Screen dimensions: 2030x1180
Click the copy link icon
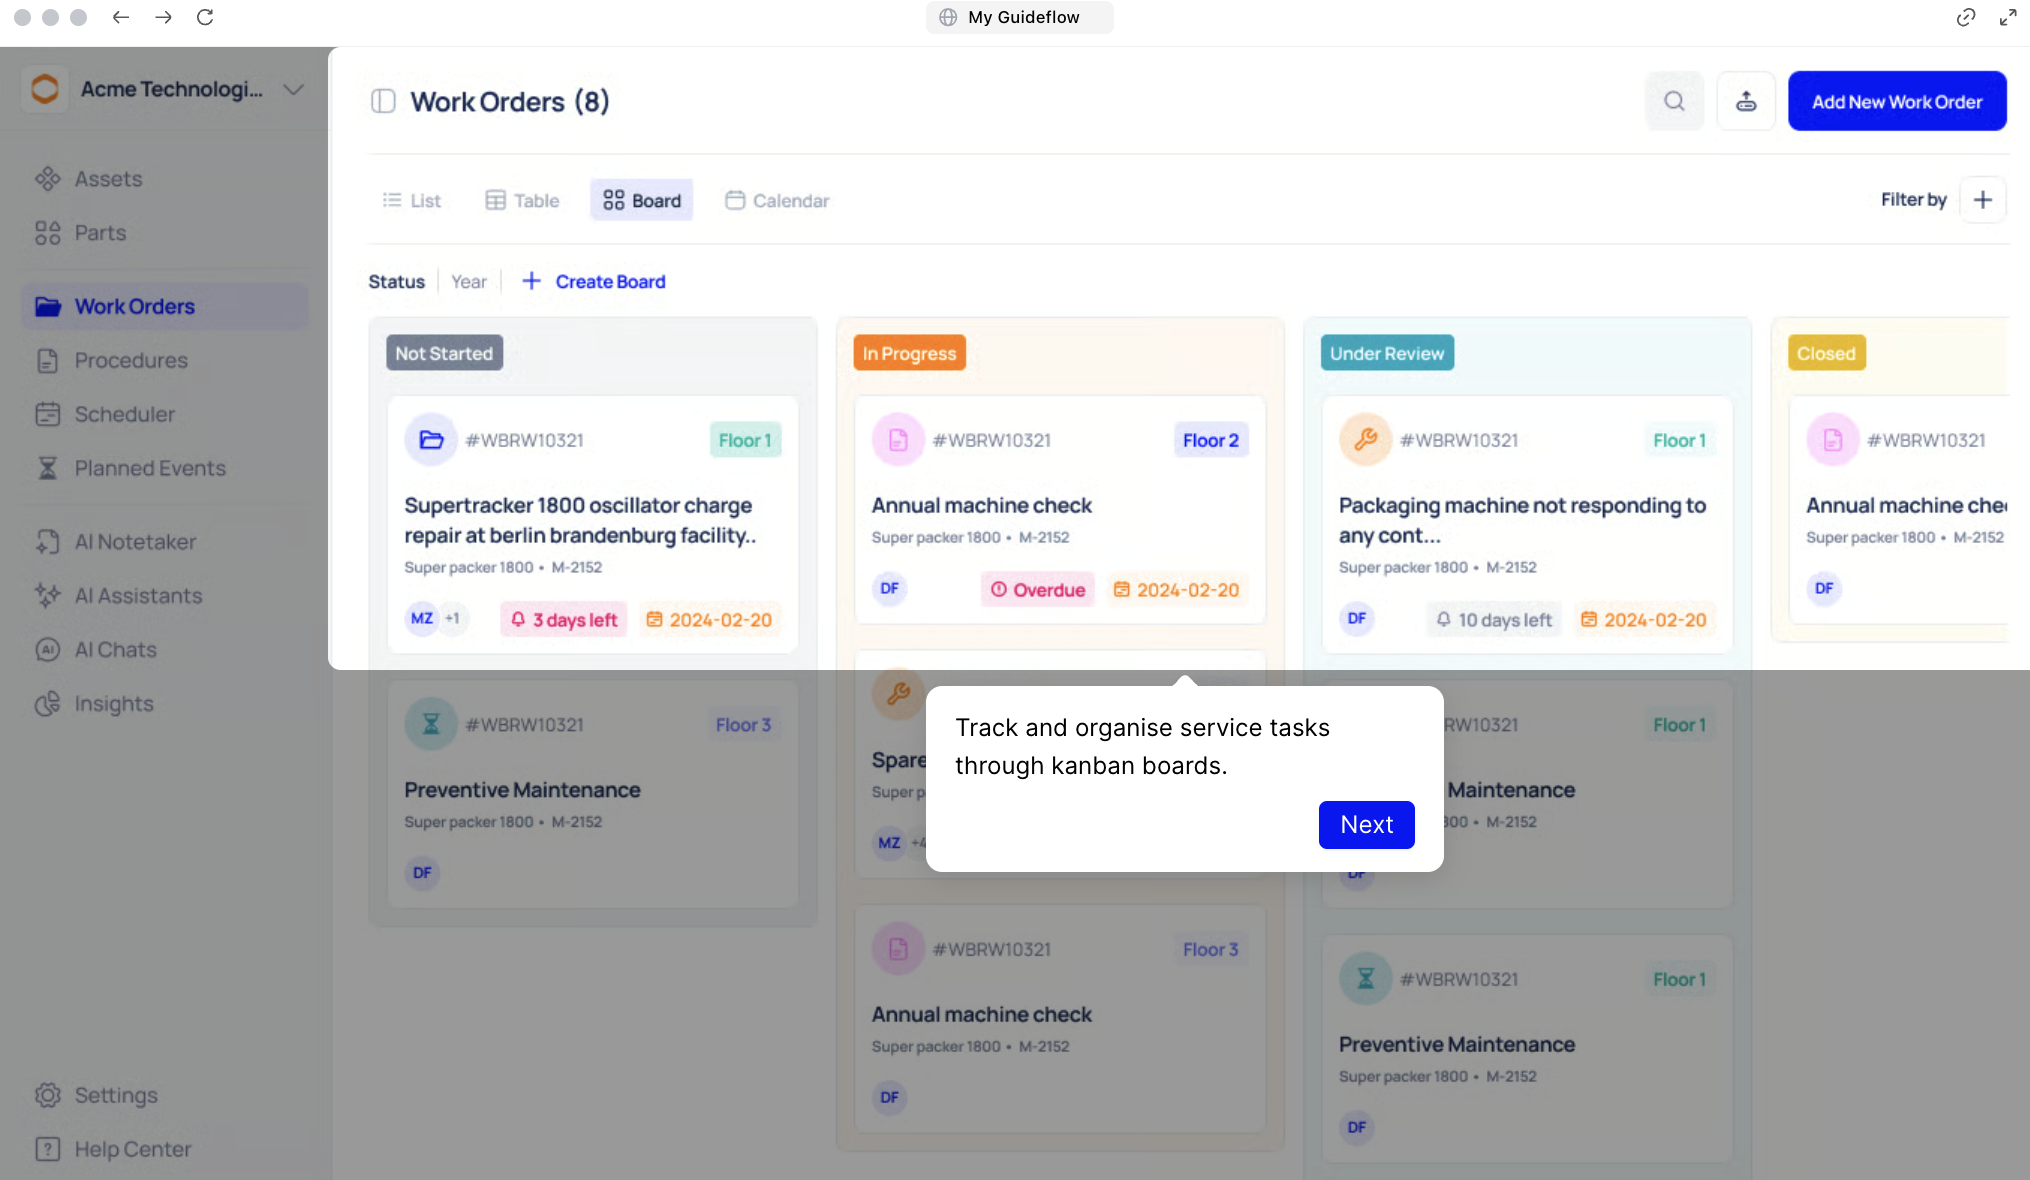point(1965,17)
